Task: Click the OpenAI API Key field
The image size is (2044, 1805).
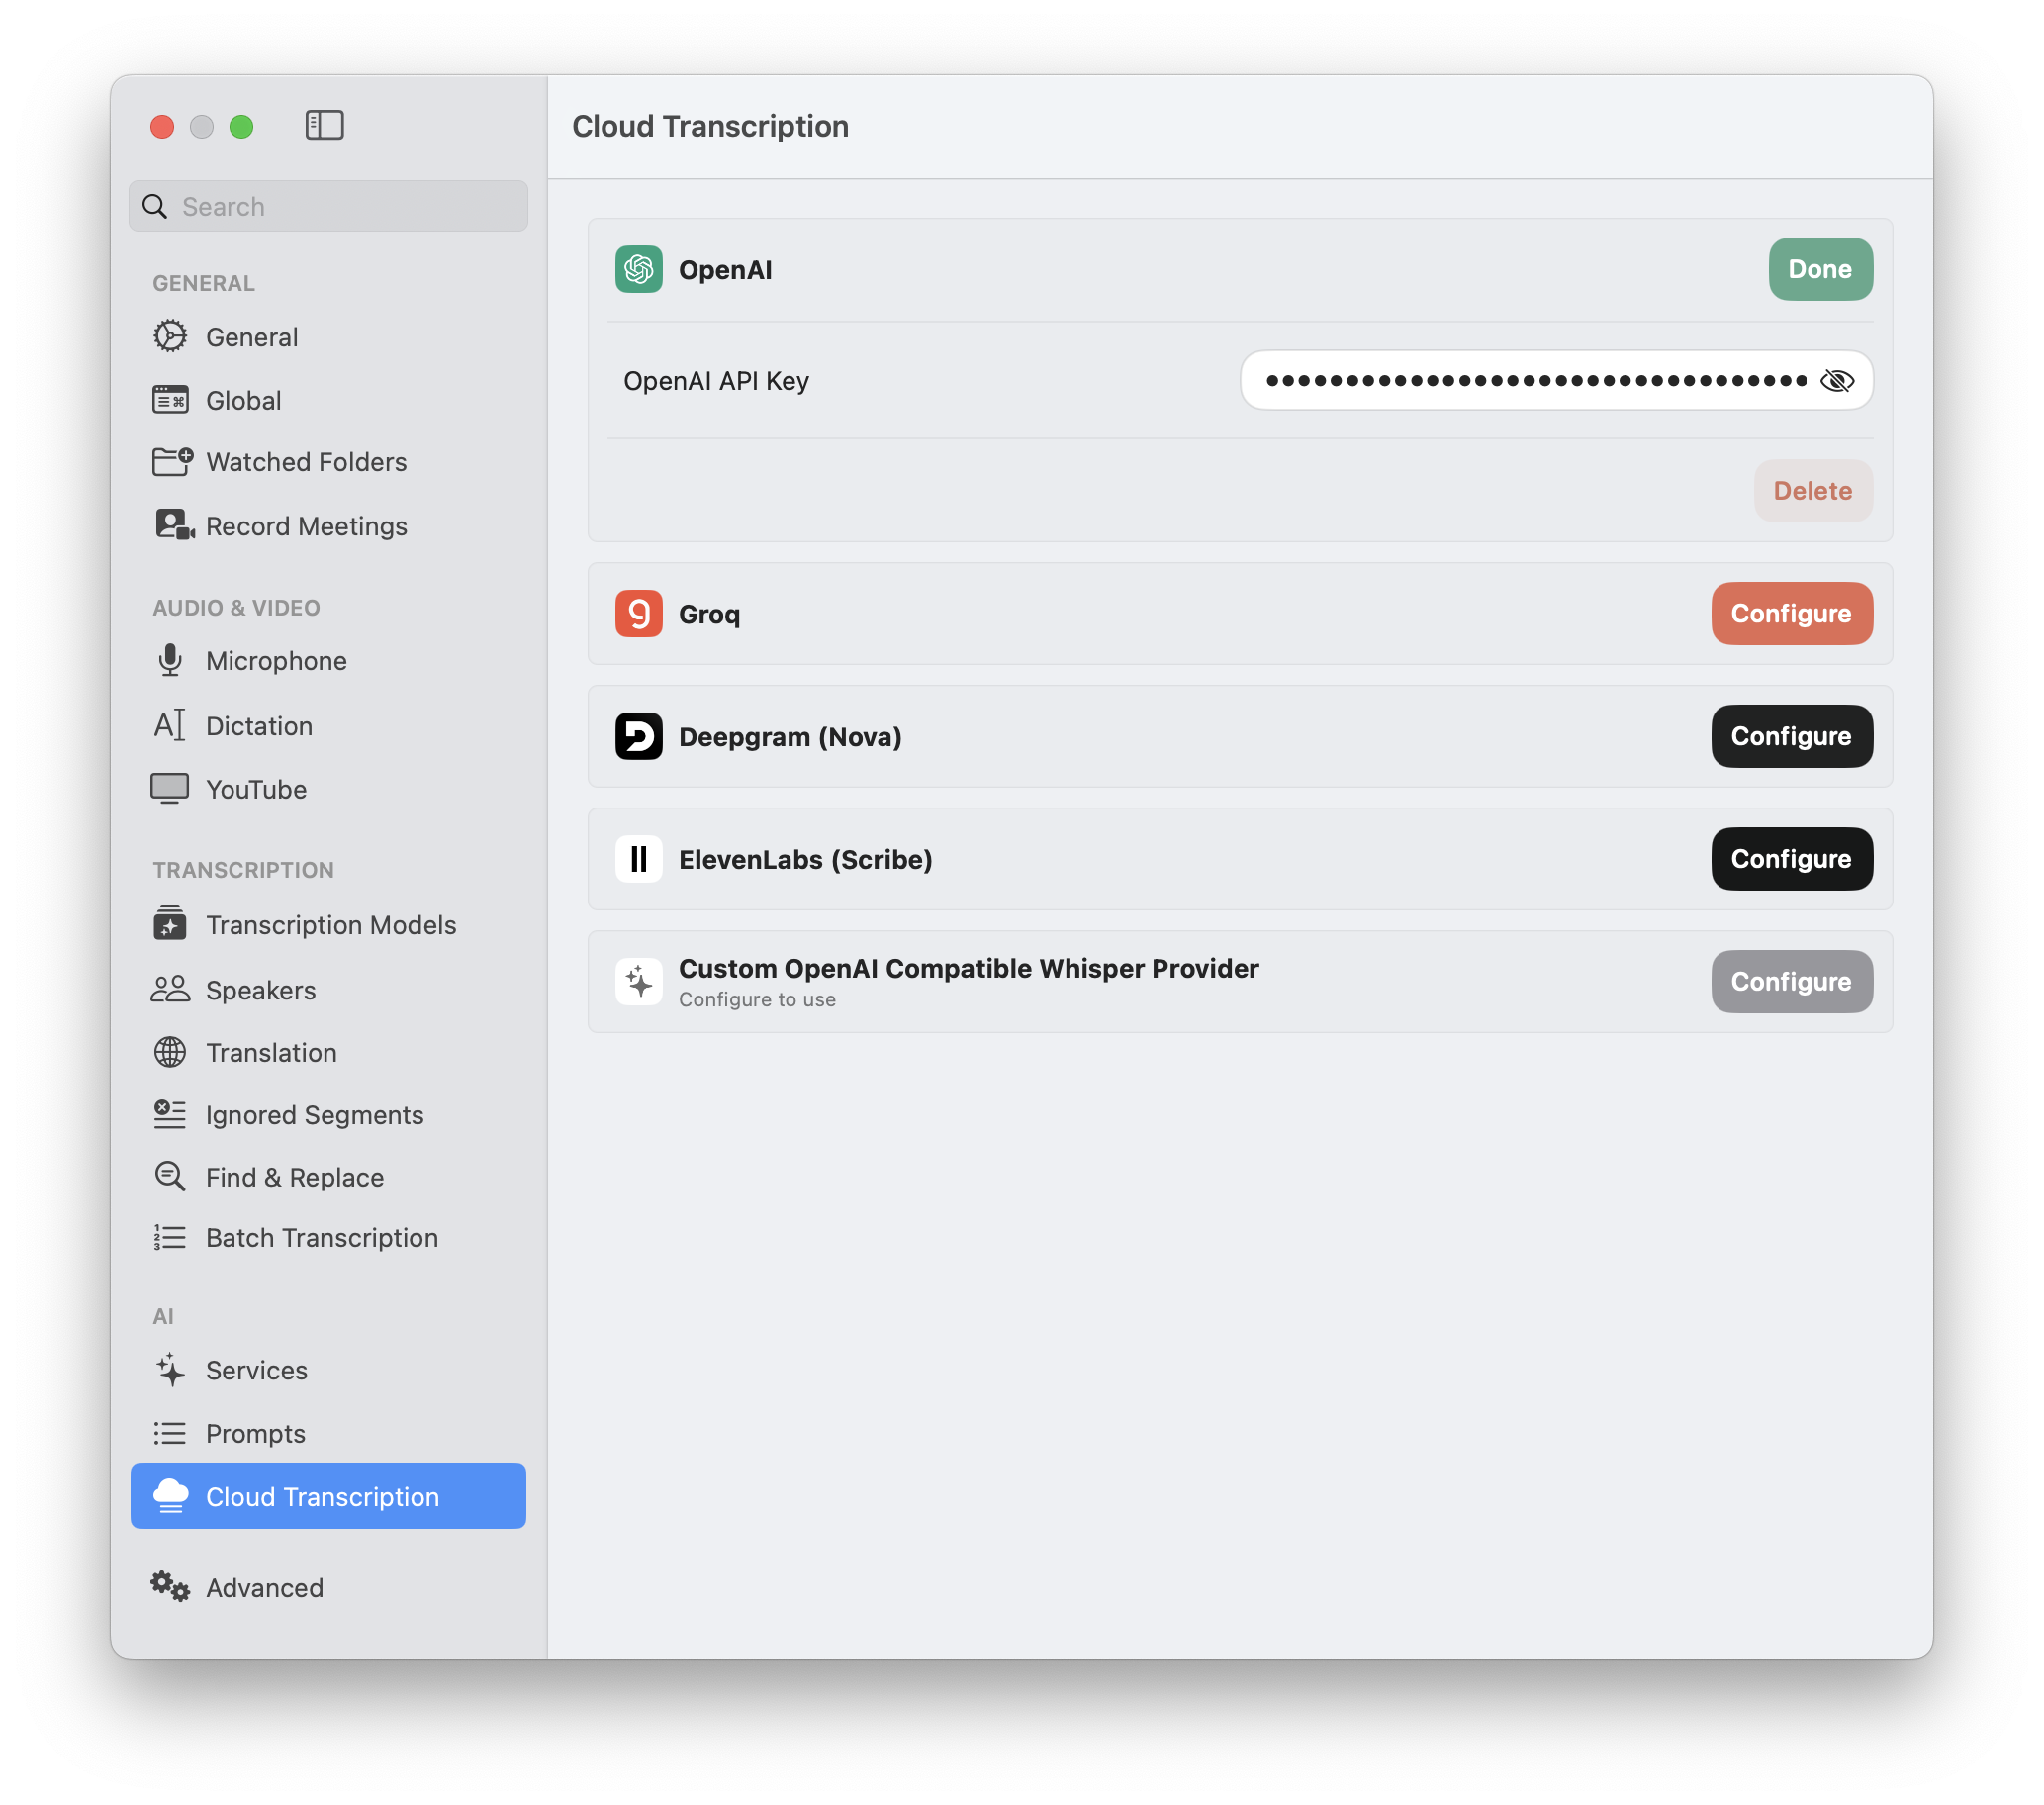Action: [1556, 380]
